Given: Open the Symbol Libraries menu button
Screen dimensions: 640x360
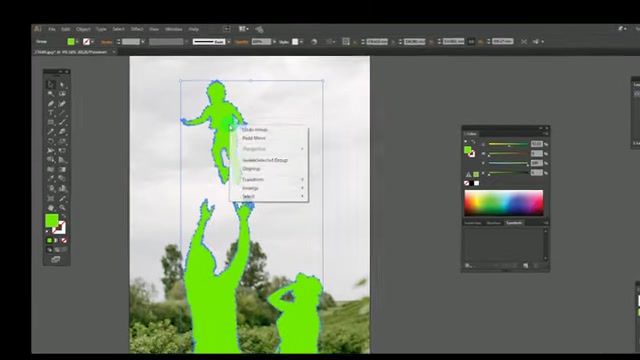Looking at the screenshot, I should click(x=468, y=265).
